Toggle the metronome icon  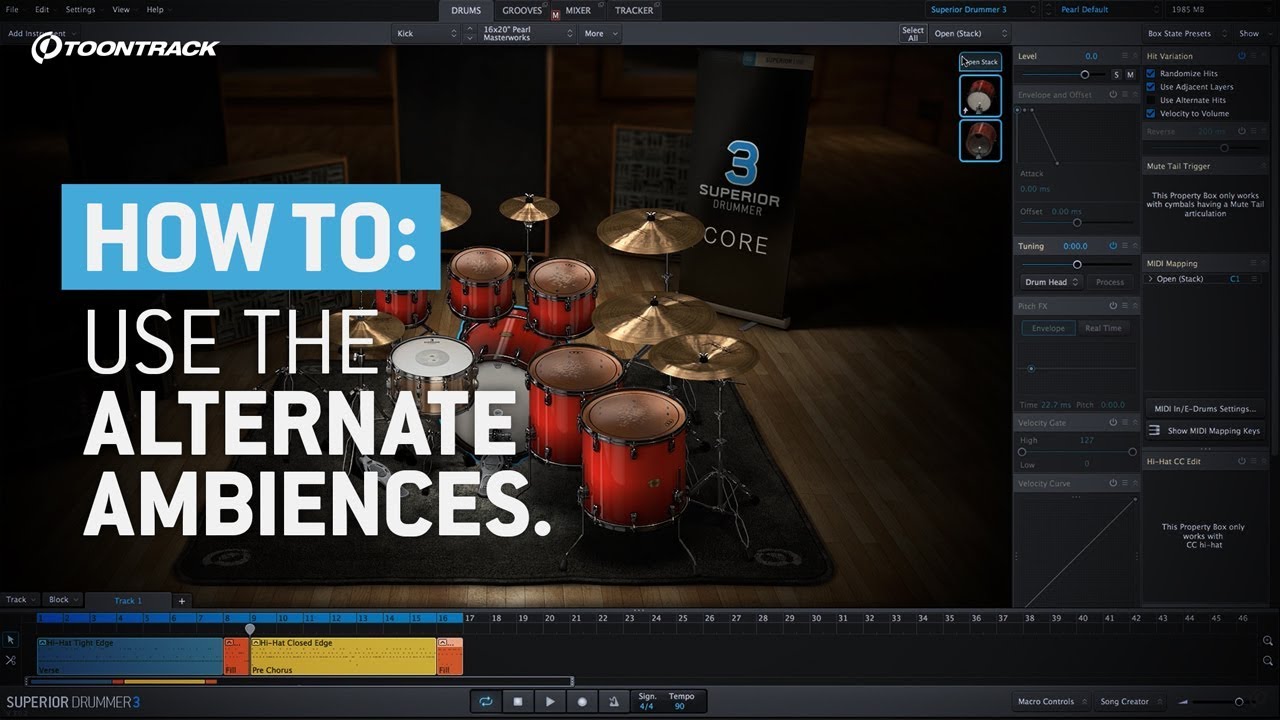tap(614, 702)
